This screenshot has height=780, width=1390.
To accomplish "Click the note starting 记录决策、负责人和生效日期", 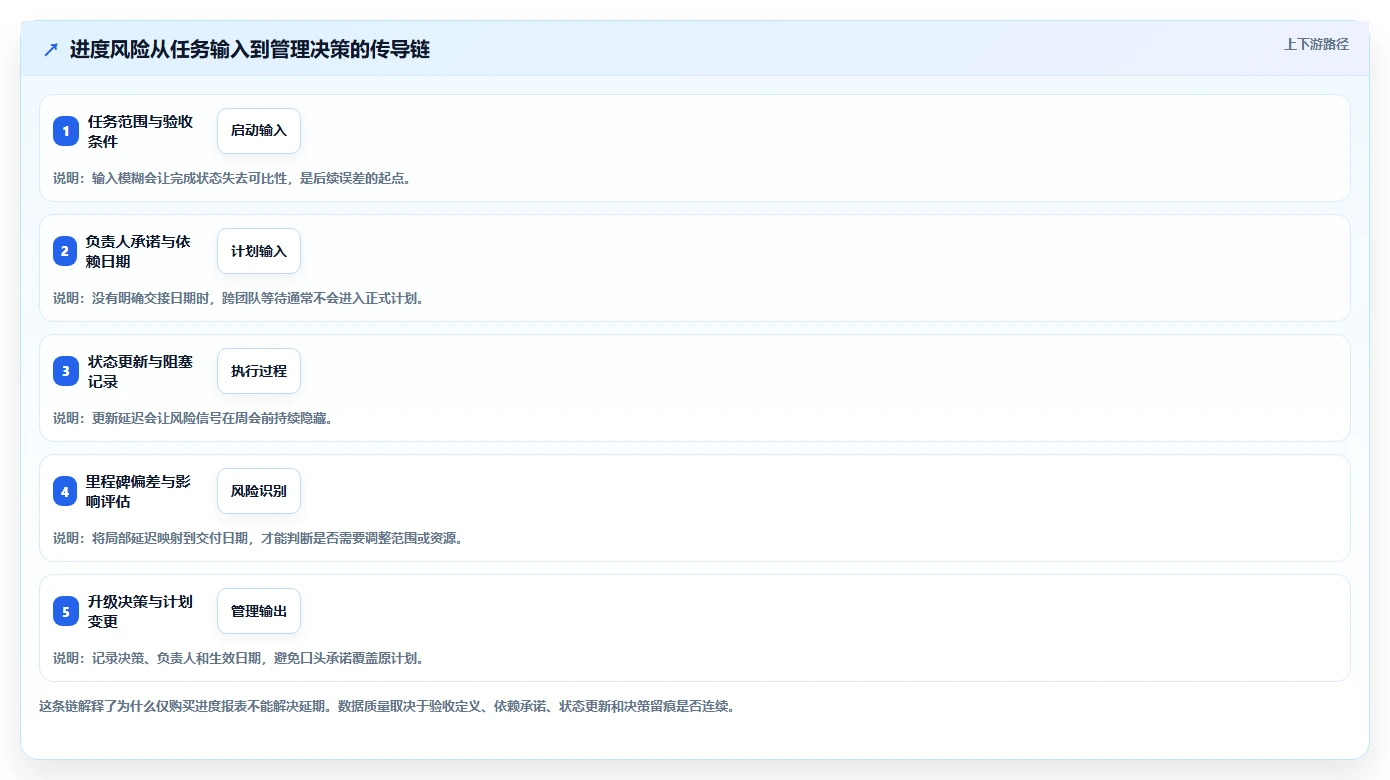I will pyautogui.click(x=239, y=658).
